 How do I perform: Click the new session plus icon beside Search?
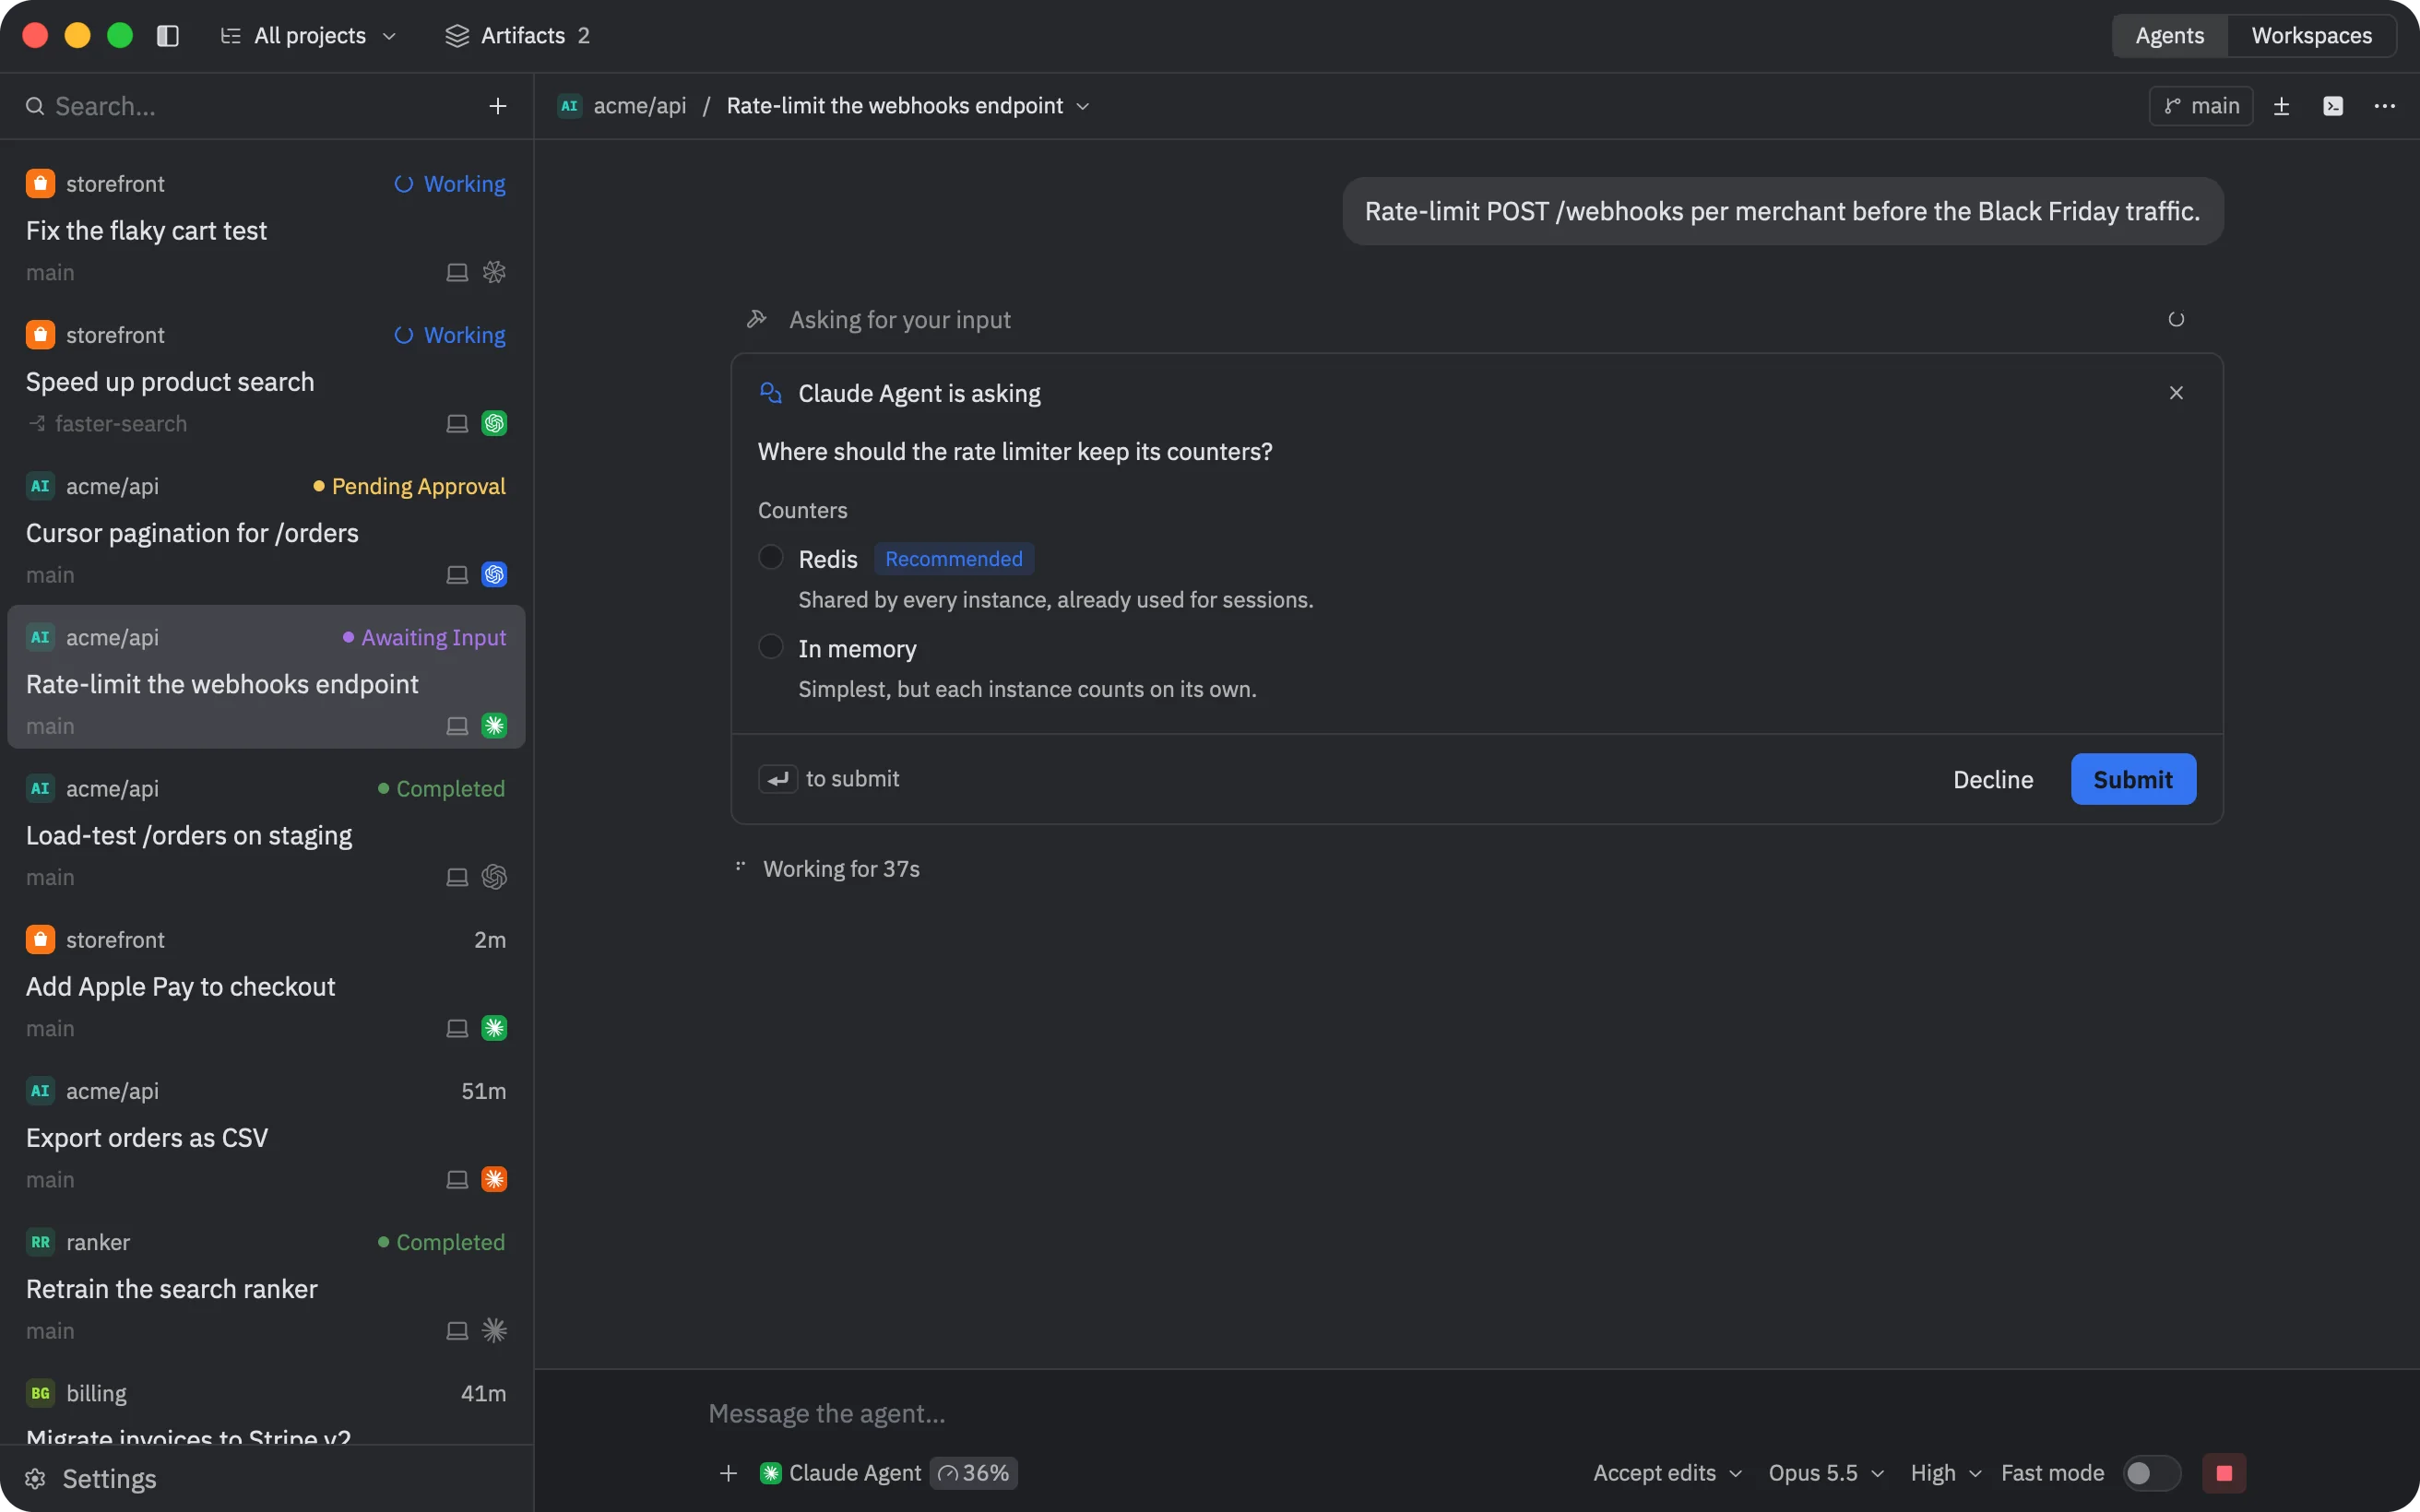point(497,106)
